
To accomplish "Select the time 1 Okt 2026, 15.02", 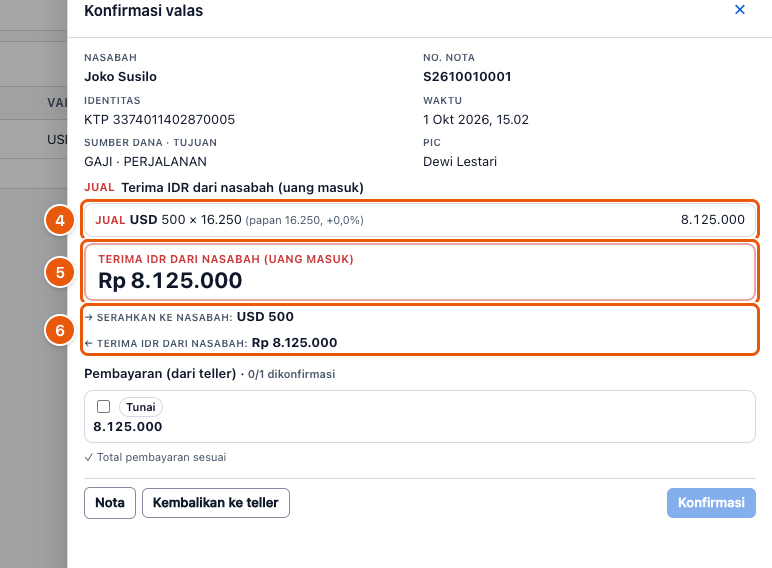I will [476, 120].
